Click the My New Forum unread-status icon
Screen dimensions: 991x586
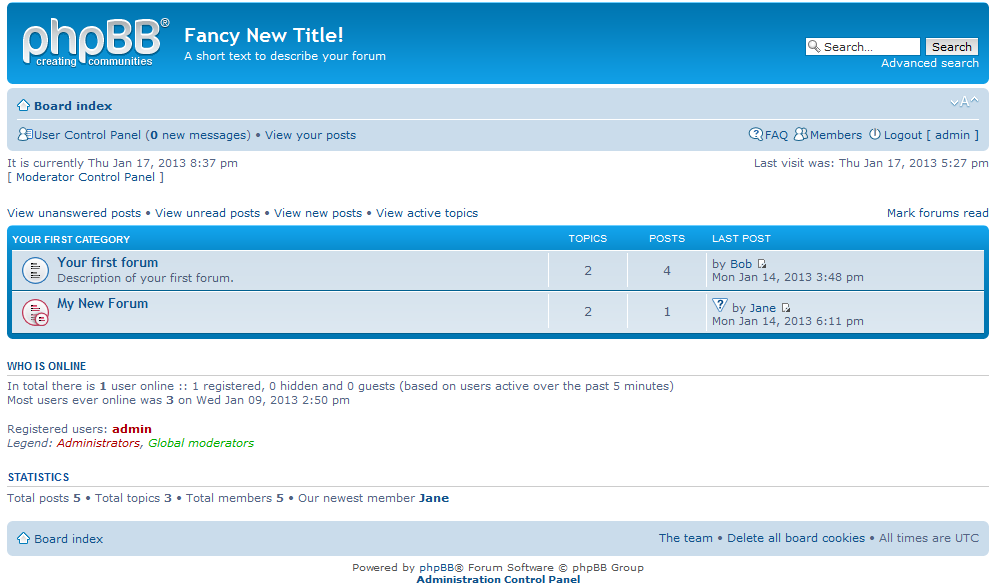pyautogui.click(x=35, y=312)
